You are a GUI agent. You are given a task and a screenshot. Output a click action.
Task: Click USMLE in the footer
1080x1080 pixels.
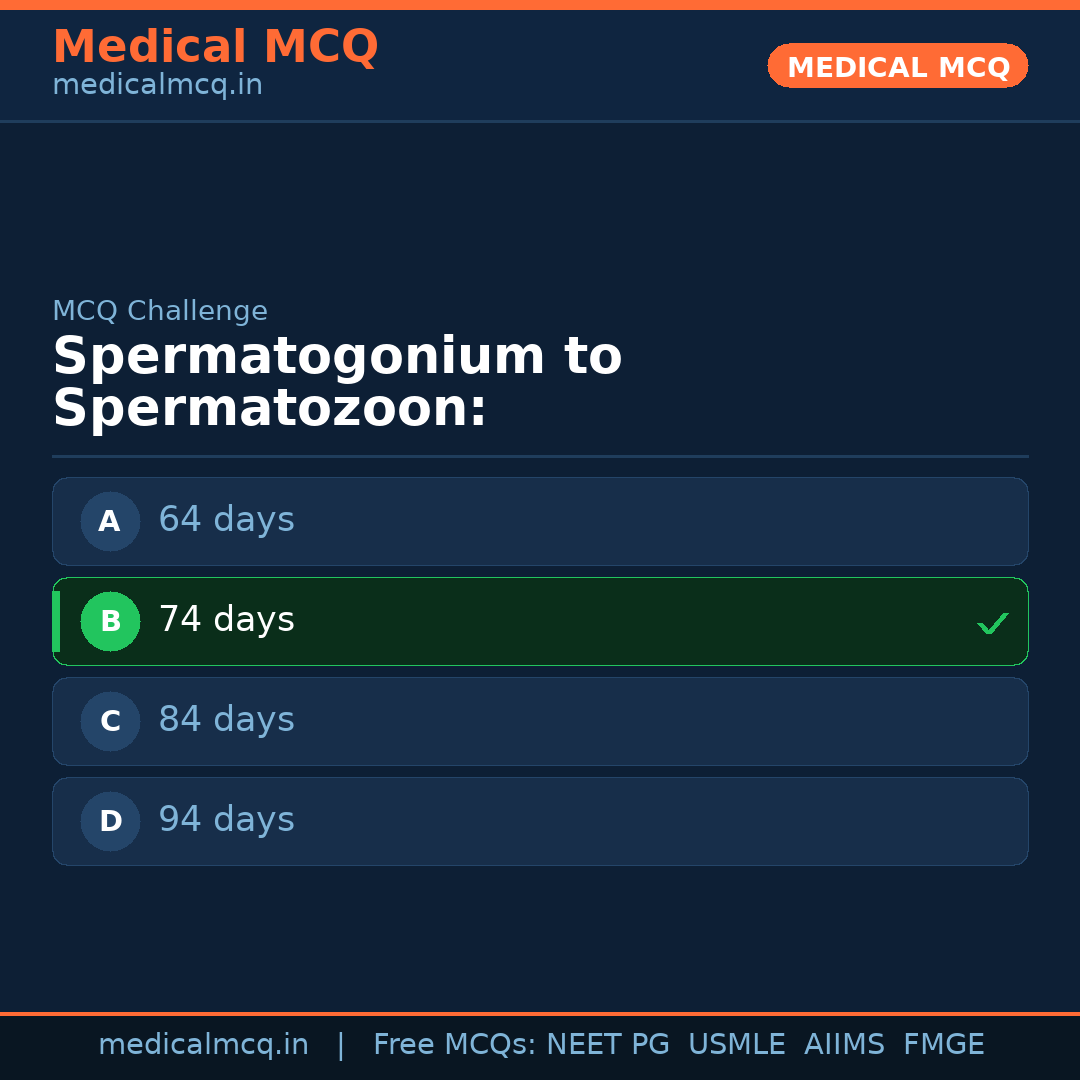coord(736,1045)
